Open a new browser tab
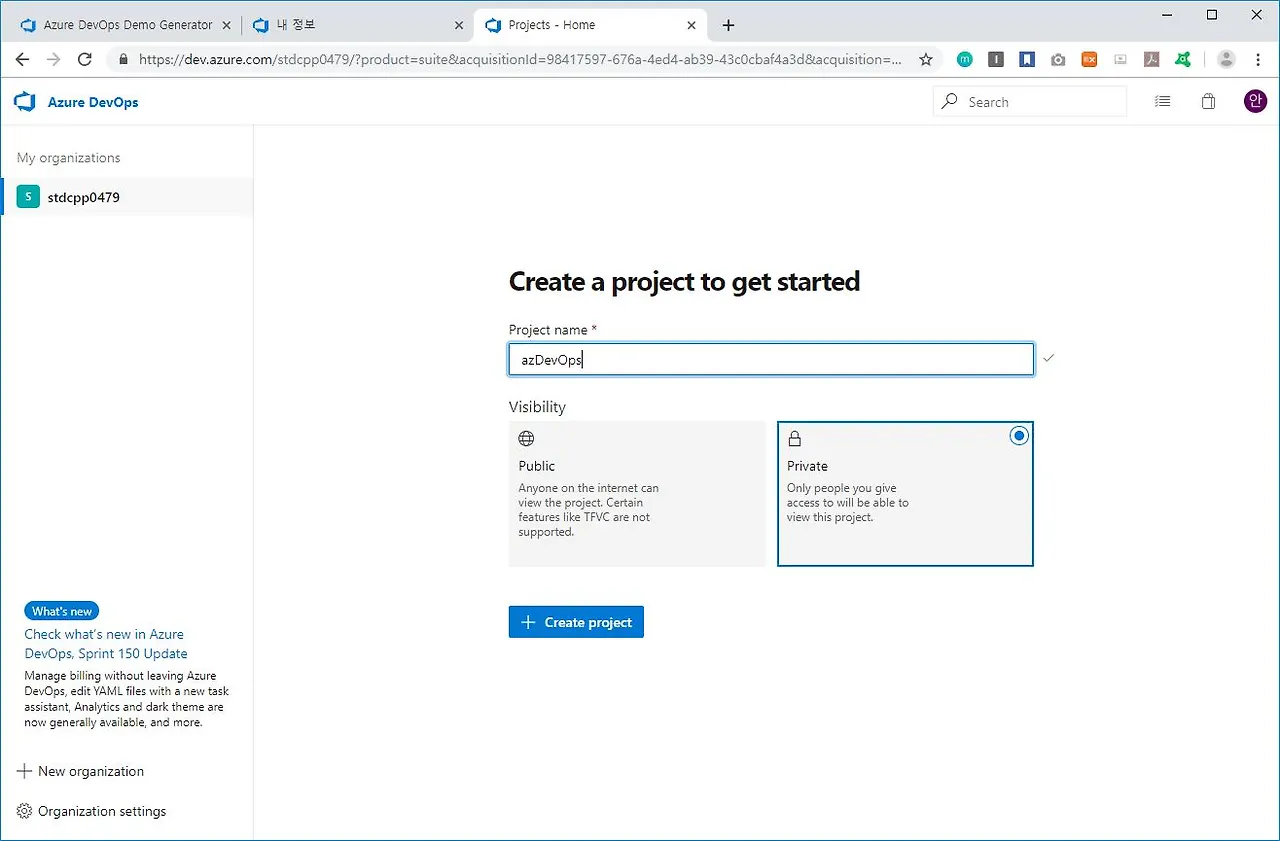Screen dimensions: 1280x841 pos(728,25)
